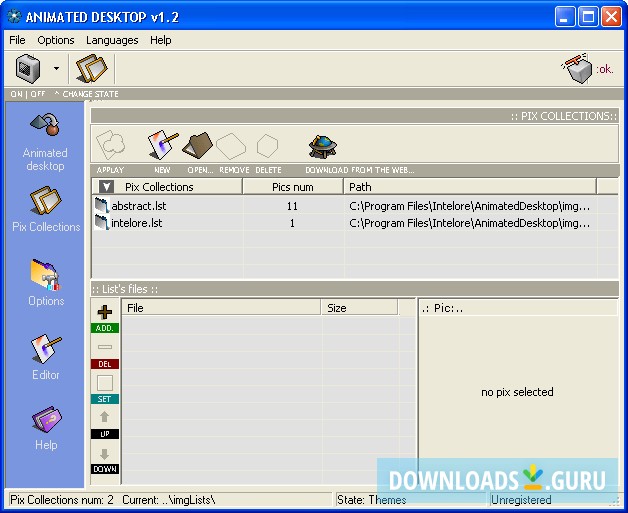
Task: Open the Editor from the sidebar
Action: [x=46, y=357]
